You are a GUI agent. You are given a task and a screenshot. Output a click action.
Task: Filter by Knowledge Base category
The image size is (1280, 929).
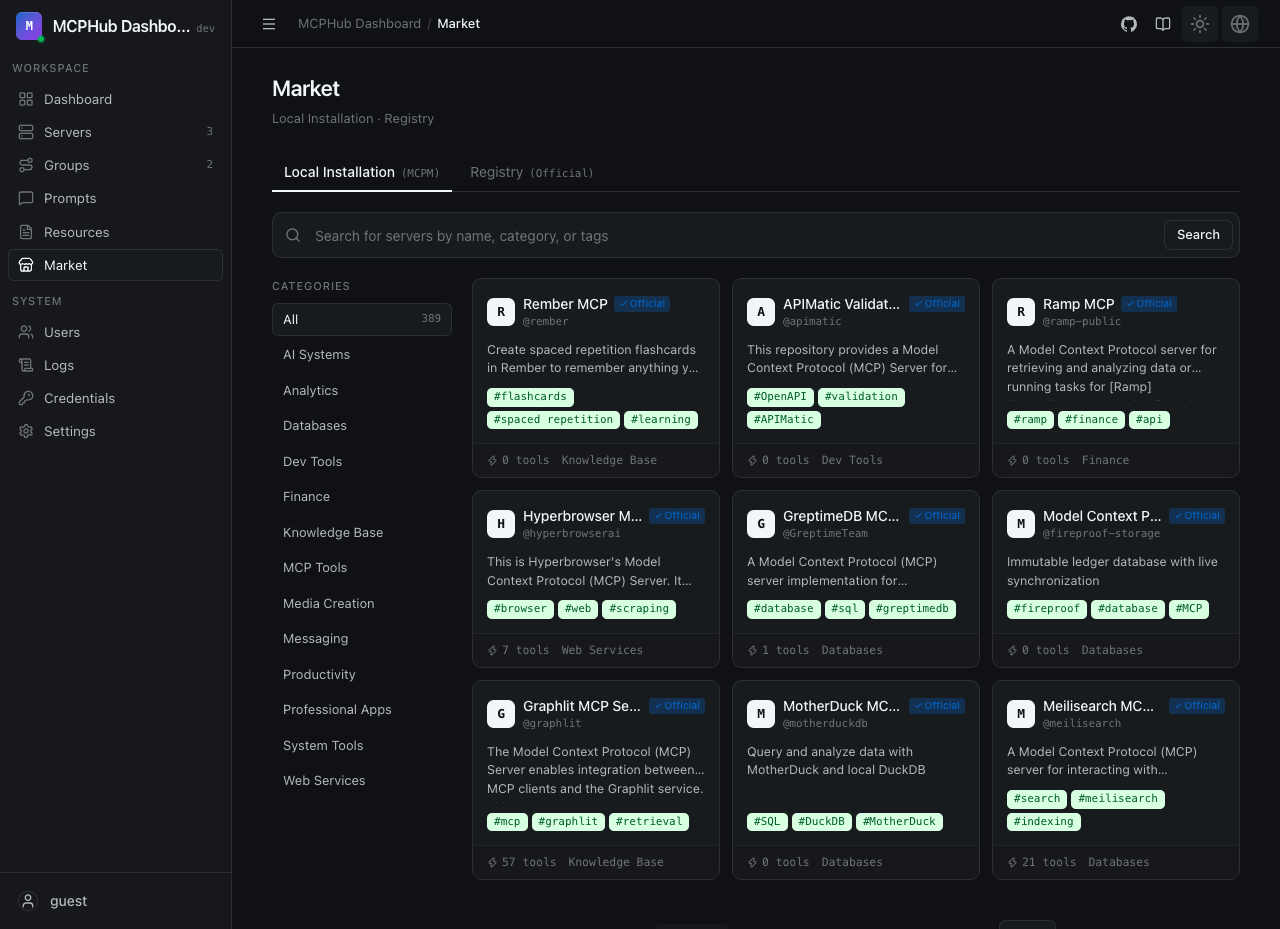click(x=362, y=532)
